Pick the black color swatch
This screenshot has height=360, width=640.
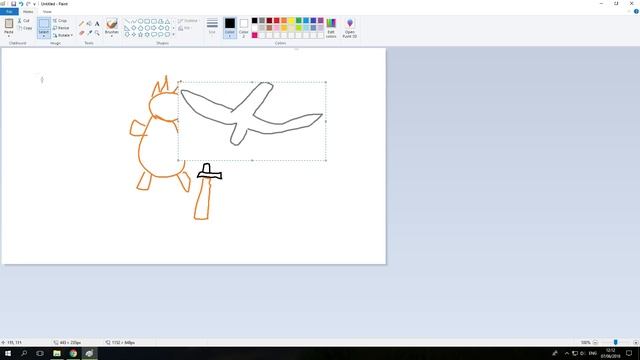[x=255, y=20]
